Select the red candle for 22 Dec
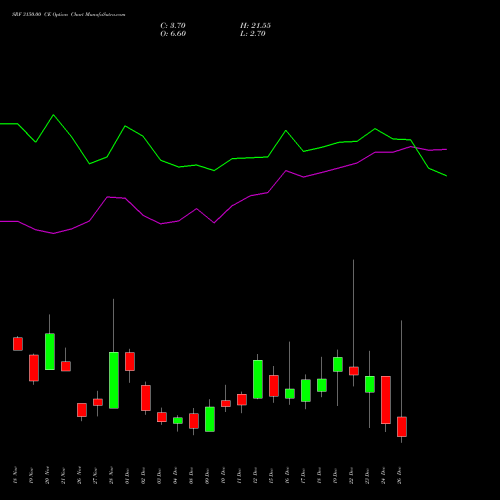Screen dimensions: 500x500 [x=354, y=371]
